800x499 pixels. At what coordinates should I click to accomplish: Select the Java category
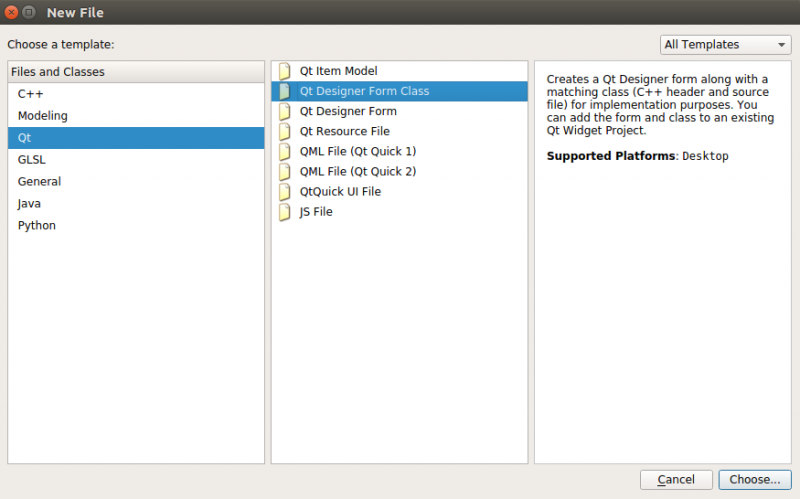click(136, 204)
